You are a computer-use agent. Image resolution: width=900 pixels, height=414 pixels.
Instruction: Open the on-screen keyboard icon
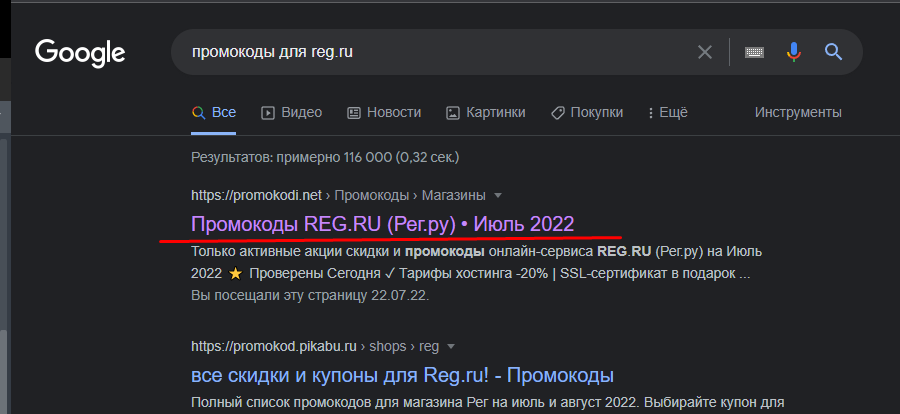click(x=754, y=52)
